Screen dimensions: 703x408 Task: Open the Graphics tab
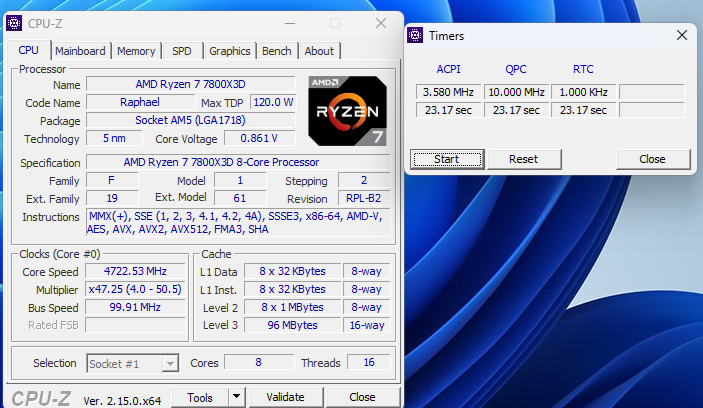pos(230,51)
